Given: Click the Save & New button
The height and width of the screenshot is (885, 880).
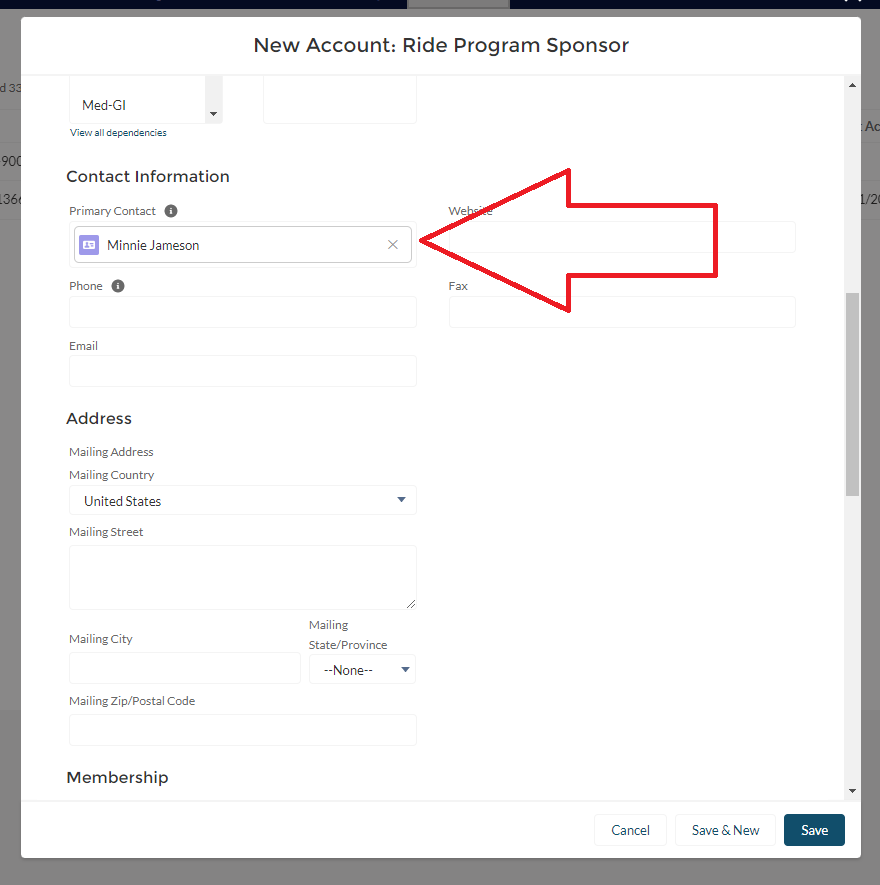Looking at the screenshot, I should point(725,830).
